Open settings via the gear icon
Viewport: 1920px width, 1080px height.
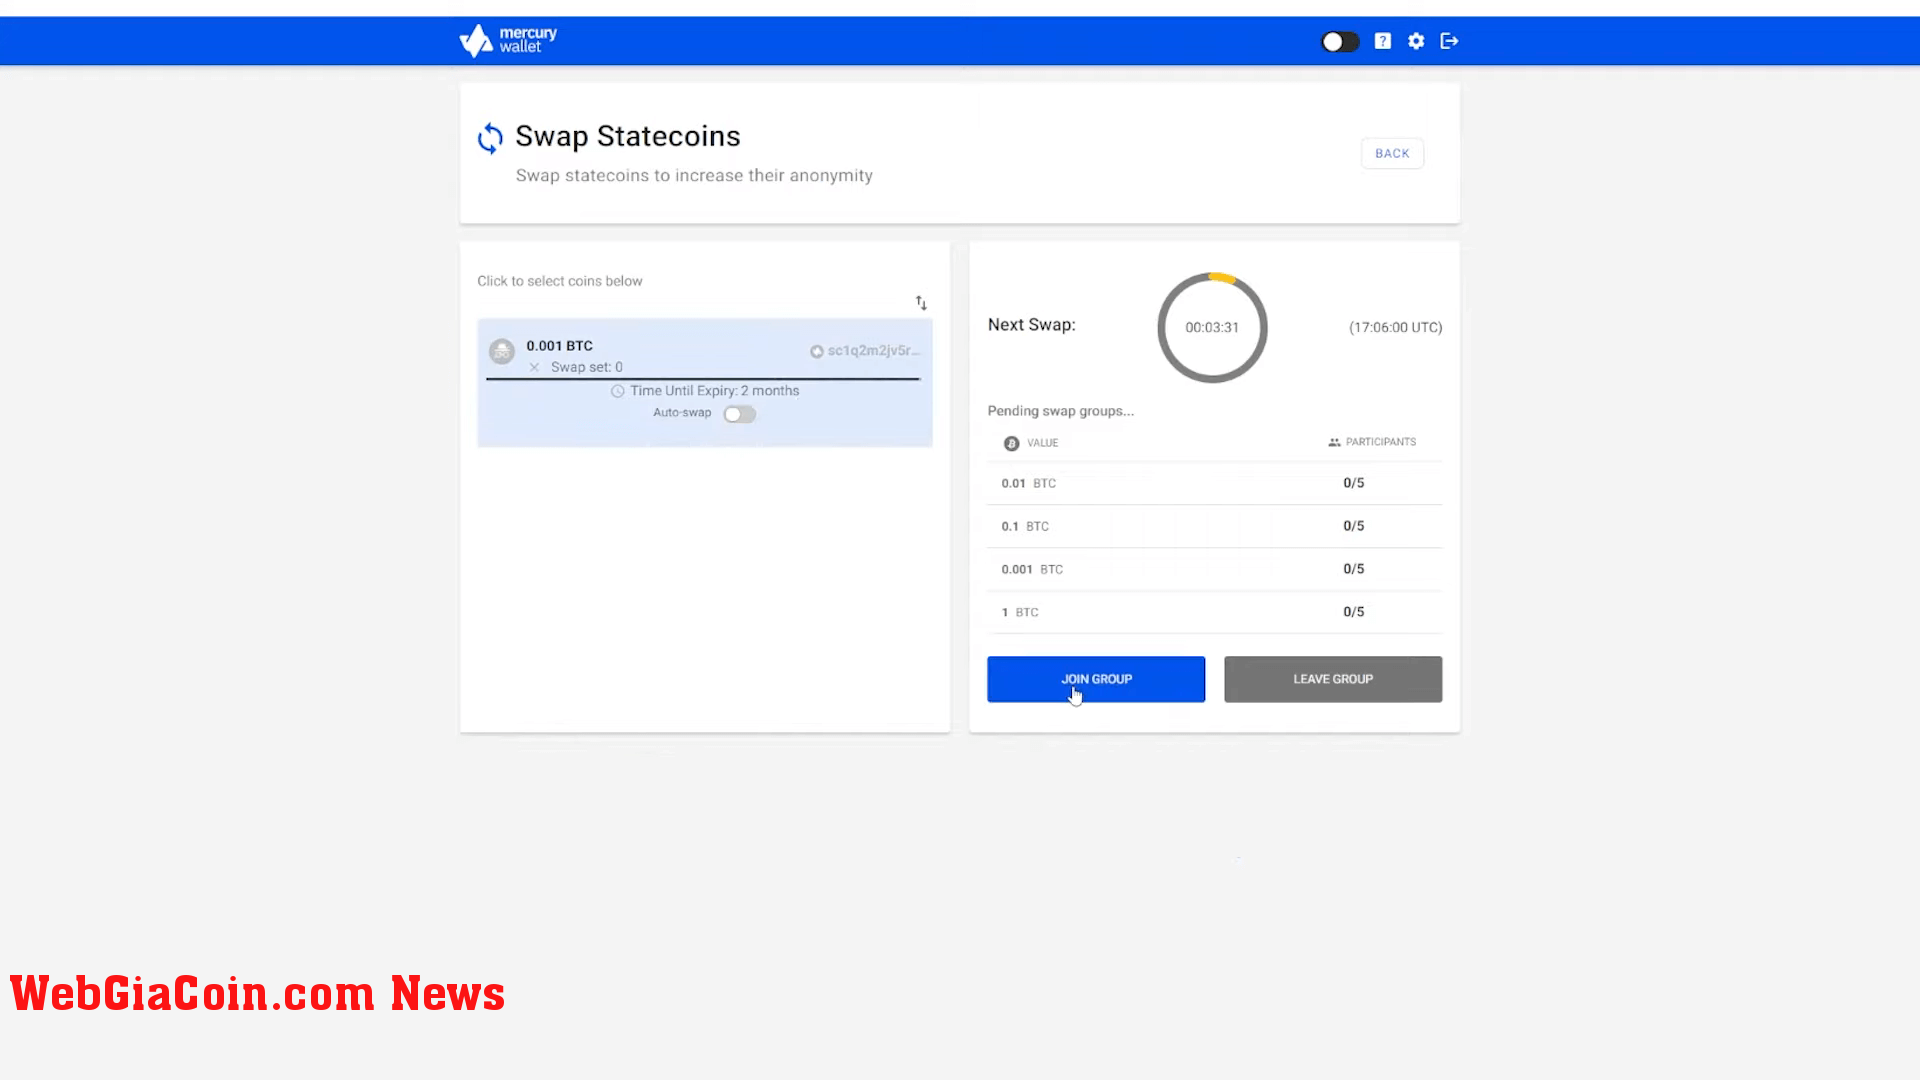pyautogui.click(x=1416, y=41)
